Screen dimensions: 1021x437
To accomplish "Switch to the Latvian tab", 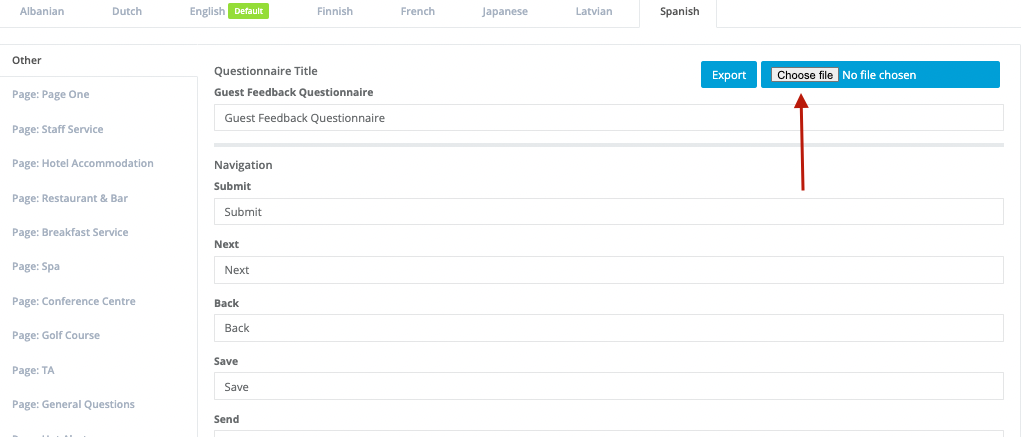I will pos(594,12).
